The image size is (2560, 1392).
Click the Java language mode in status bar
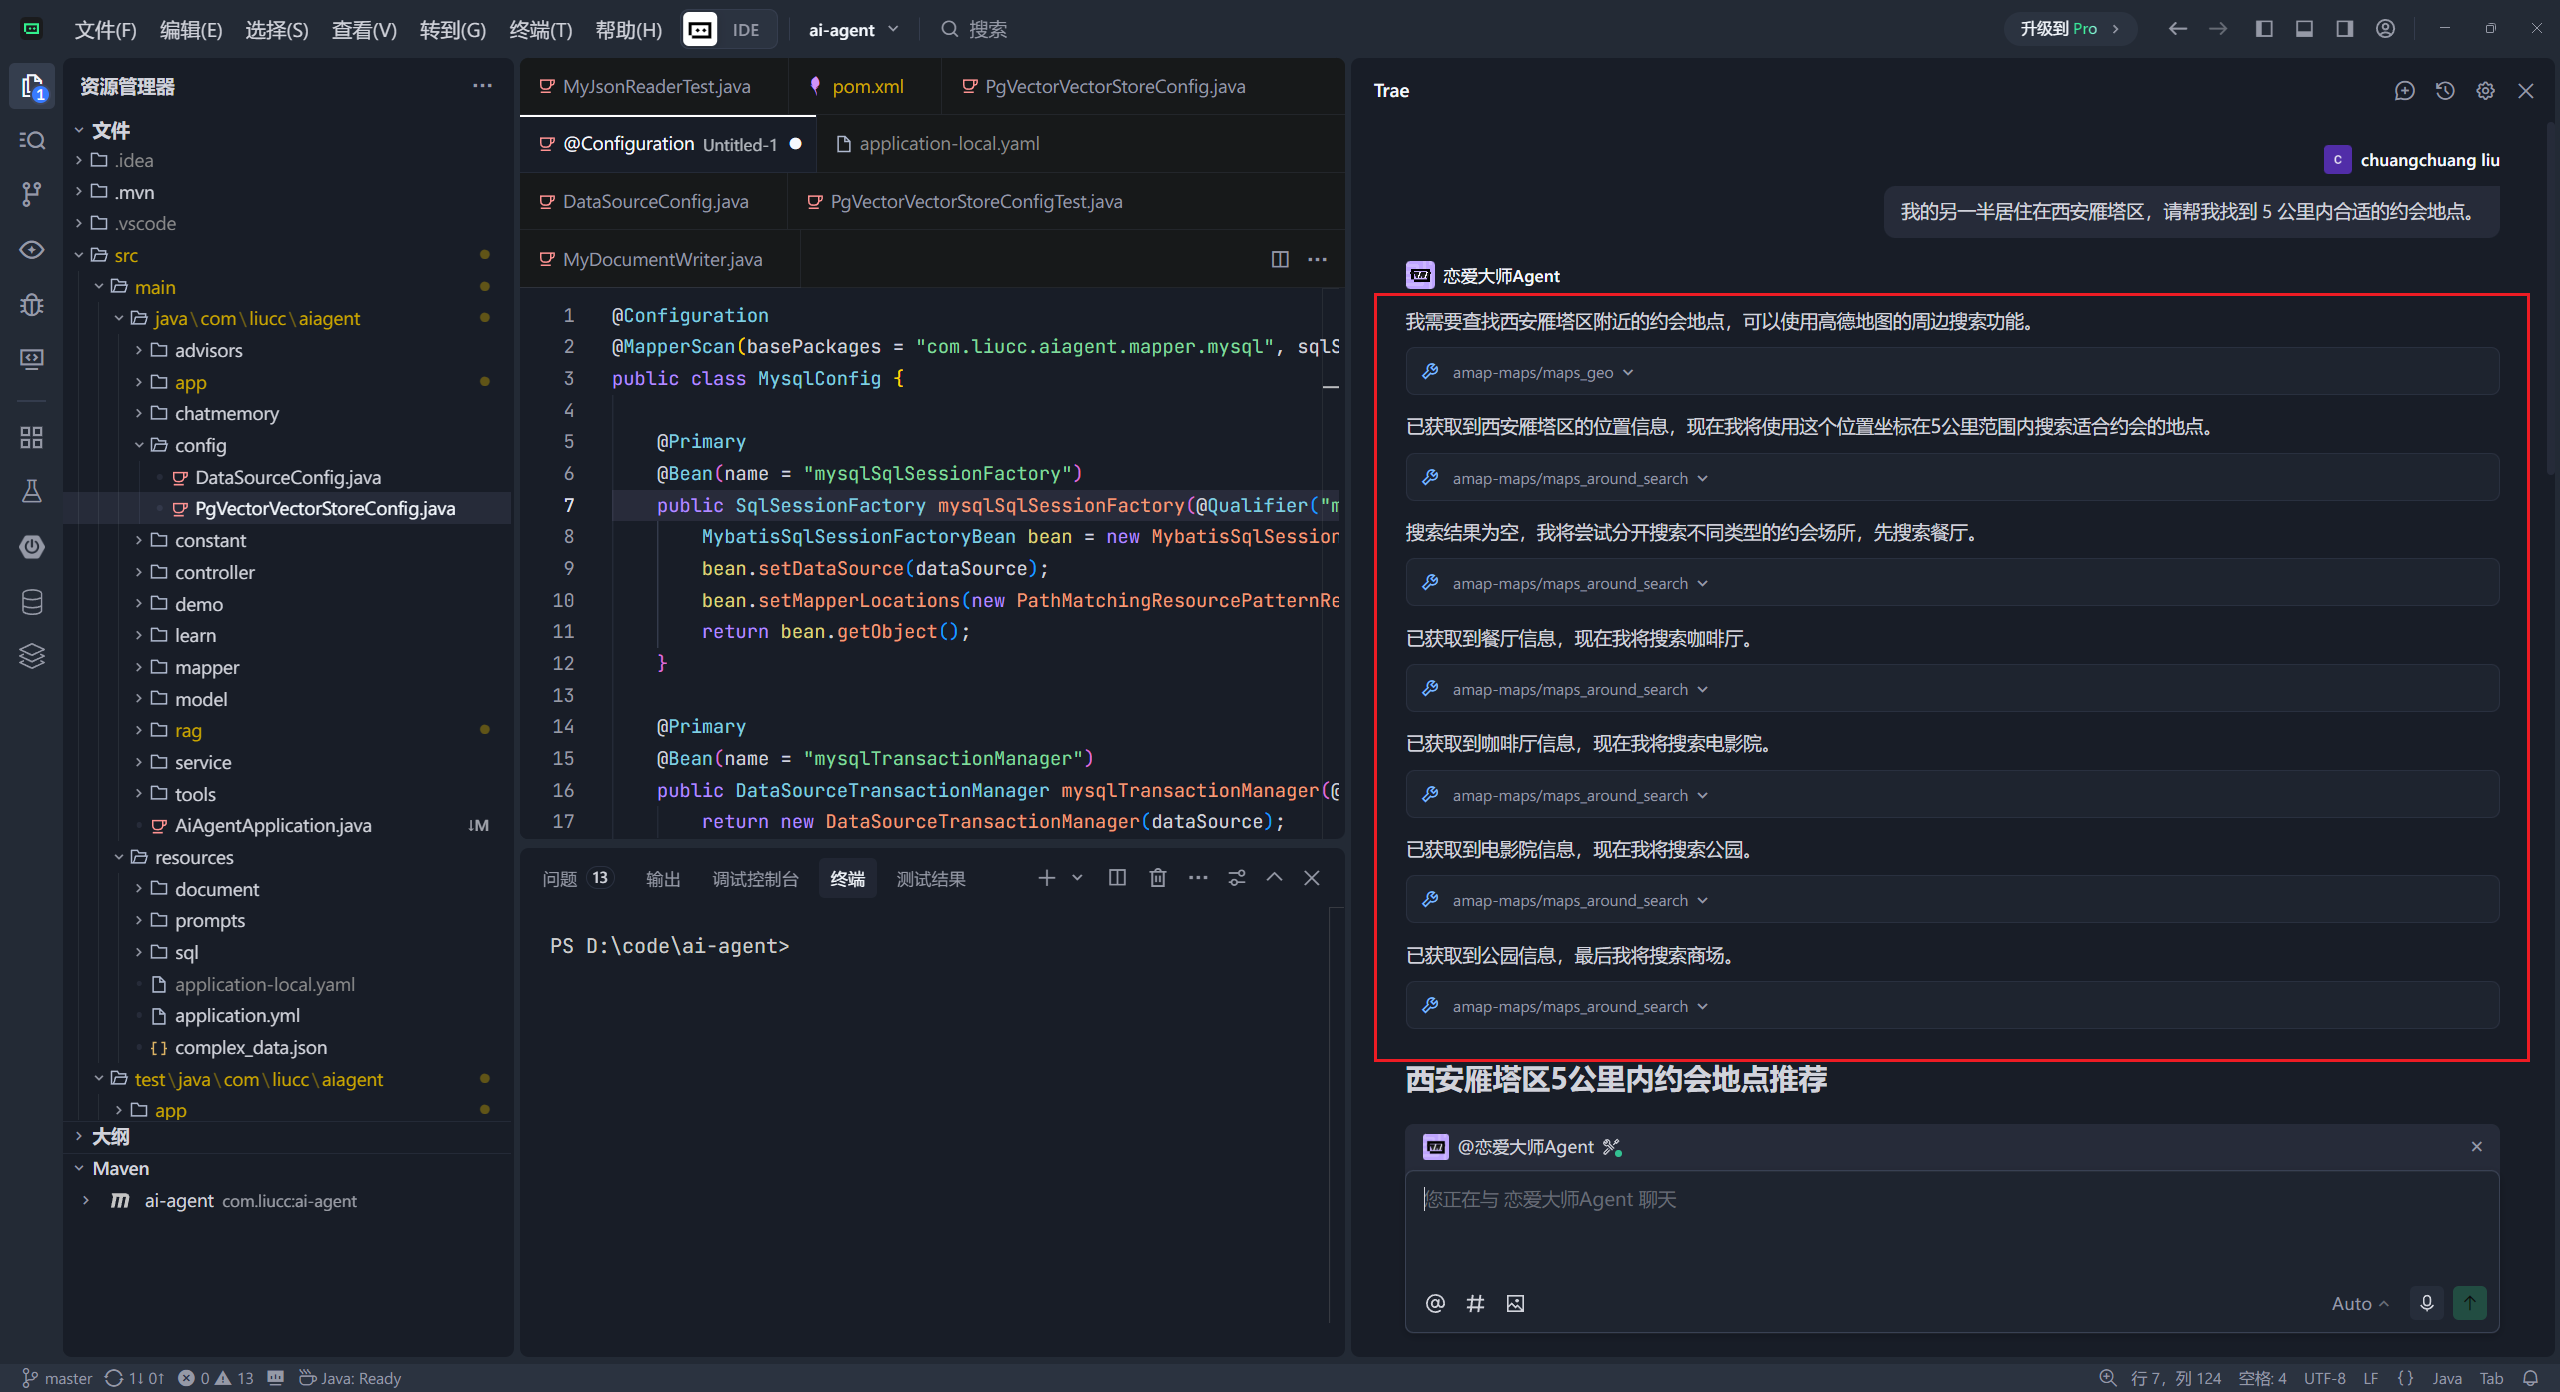(2447, 1378)
